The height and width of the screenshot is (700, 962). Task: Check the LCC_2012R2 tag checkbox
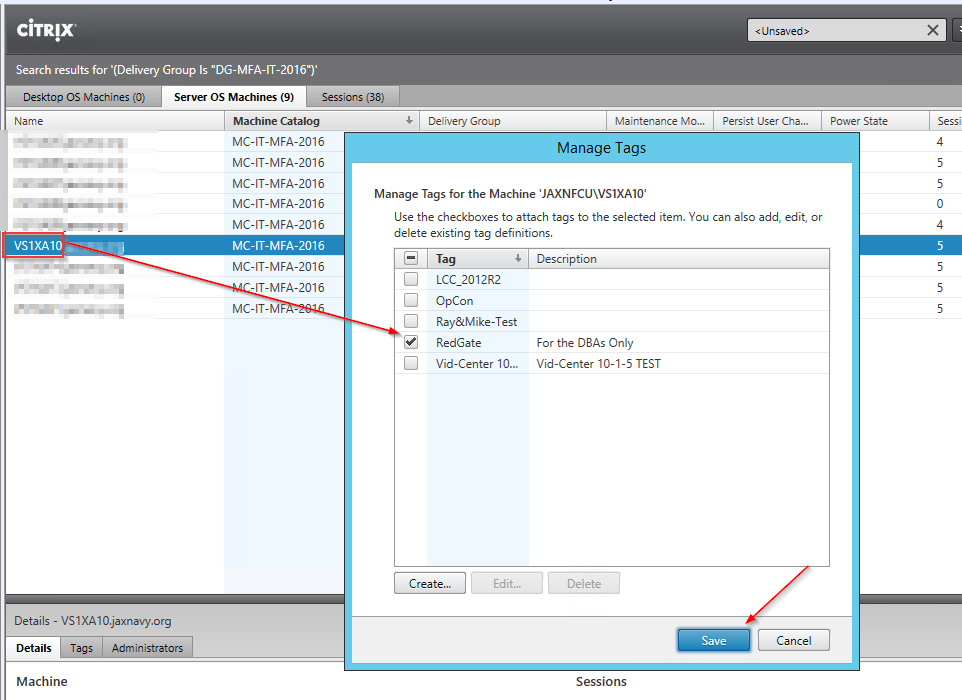click(x=411, y=279)
